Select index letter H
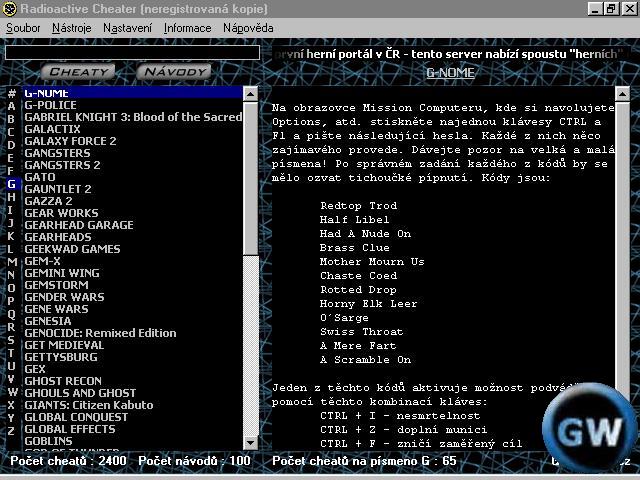Screen dimensions: 640x480 pos(11,197)
